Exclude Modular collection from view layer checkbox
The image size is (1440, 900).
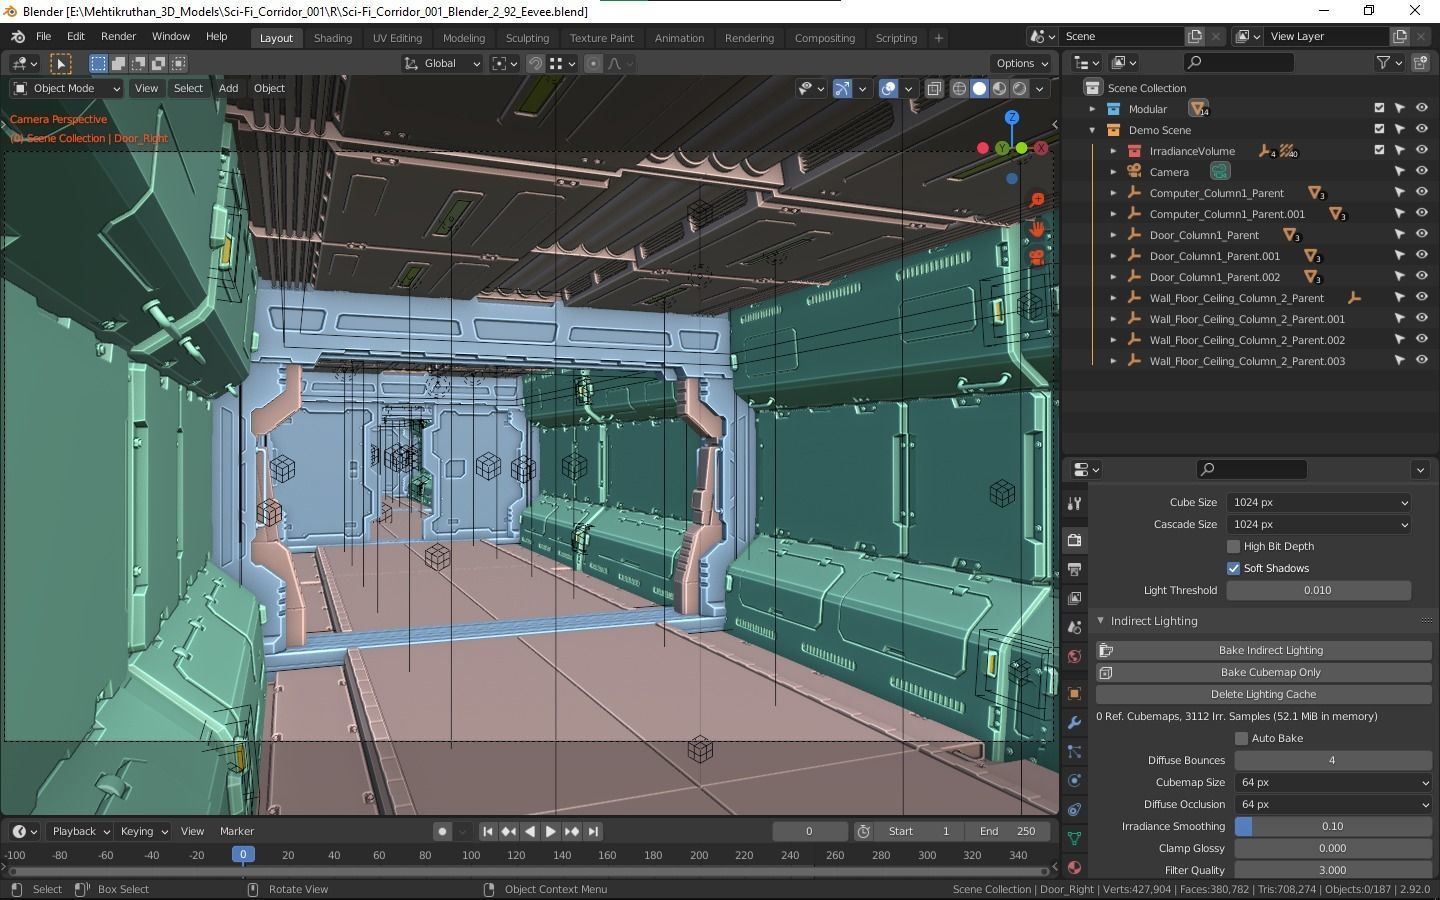pos(1379,108)
